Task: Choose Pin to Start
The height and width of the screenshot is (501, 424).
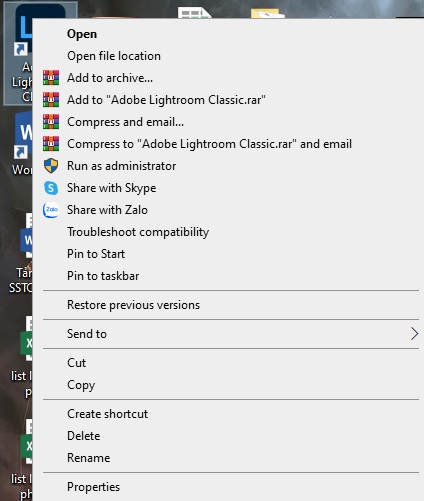Action: pyautogui.click(x=96, y=254)
